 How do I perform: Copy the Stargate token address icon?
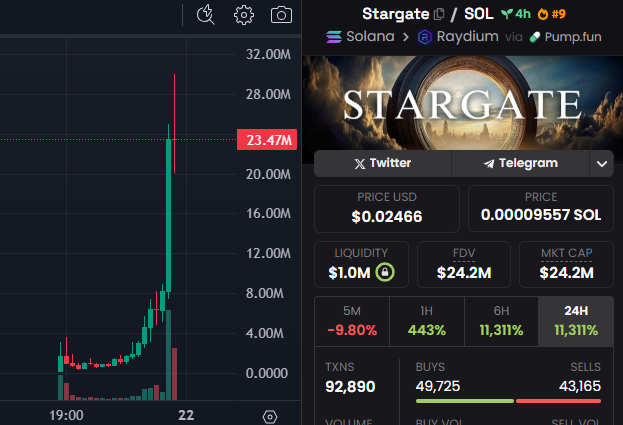[x=439, y=14]
